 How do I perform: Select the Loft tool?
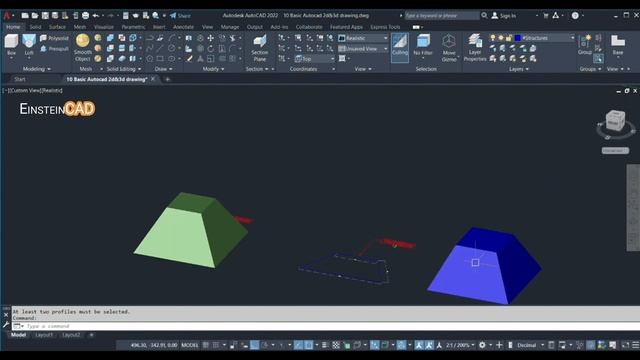(29, 44)
